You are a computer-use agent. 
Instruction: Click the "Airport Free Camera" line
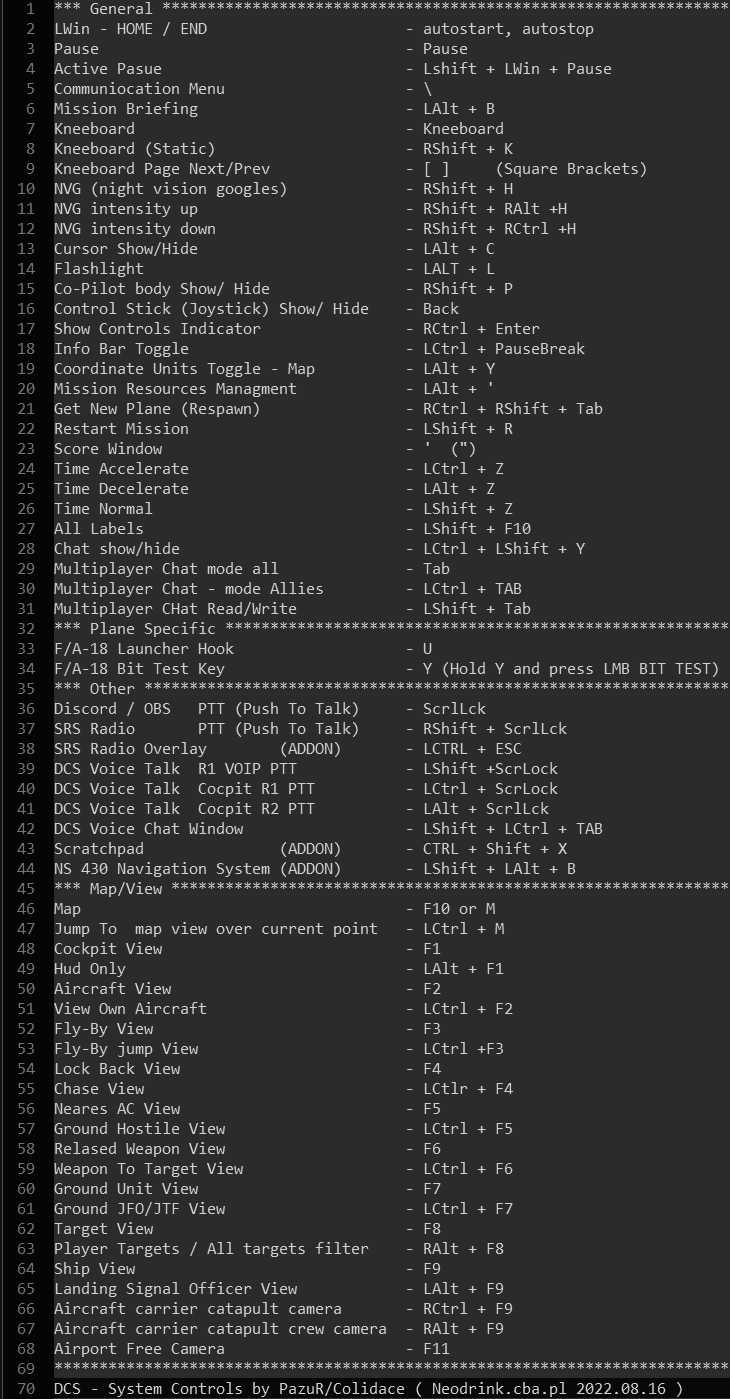(139, 1349)
